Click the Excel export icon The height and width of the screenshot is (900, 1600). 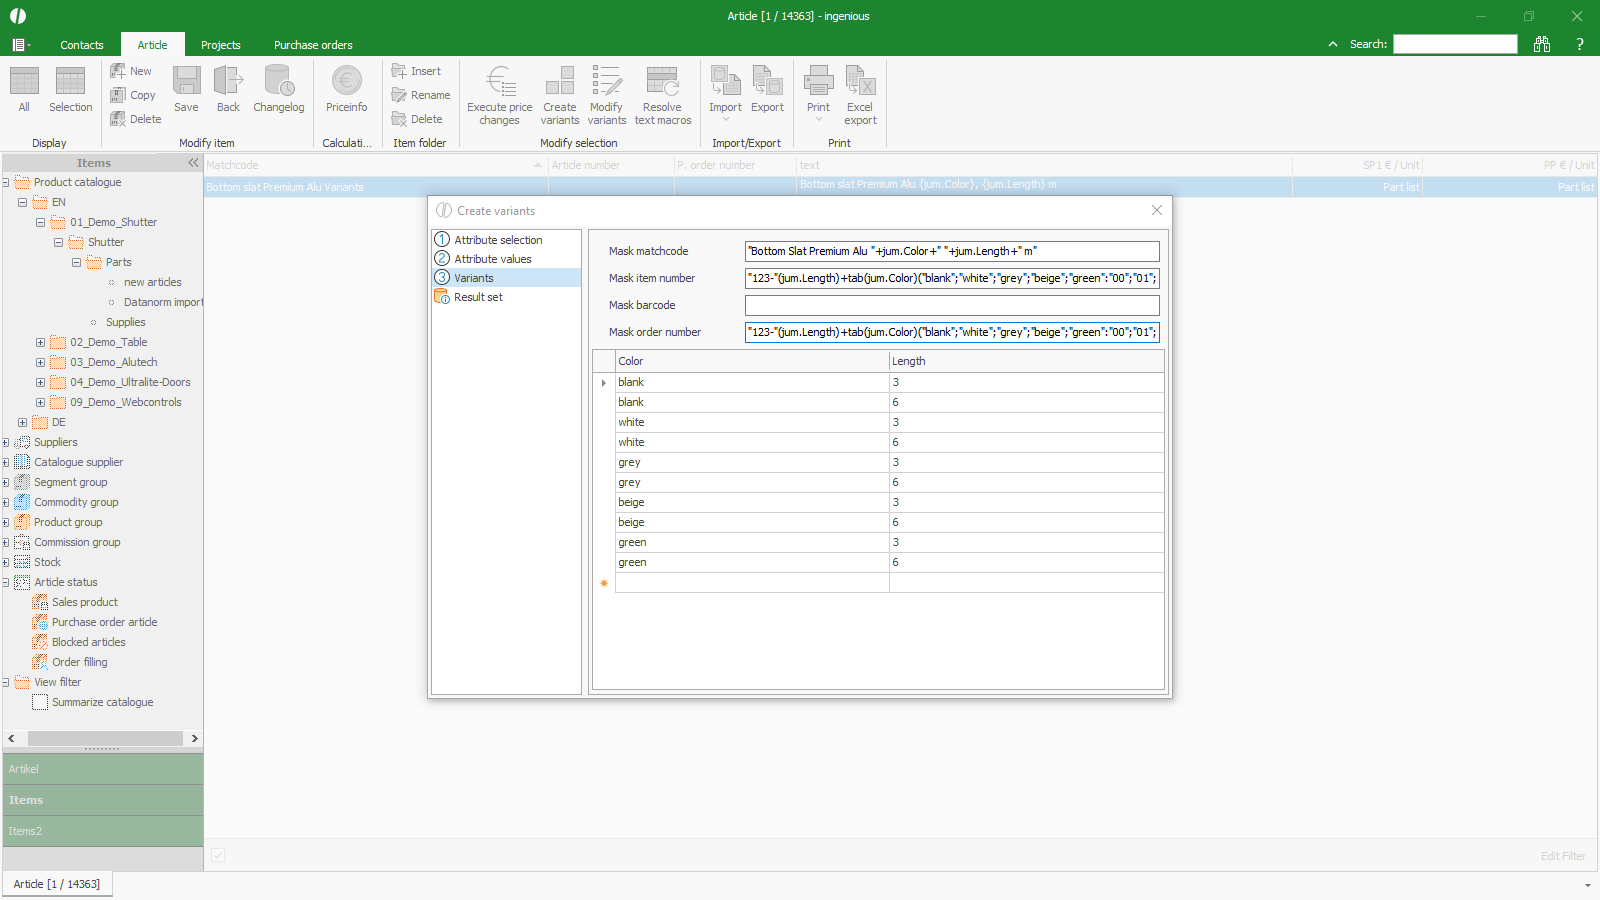[x=860, y=82]
